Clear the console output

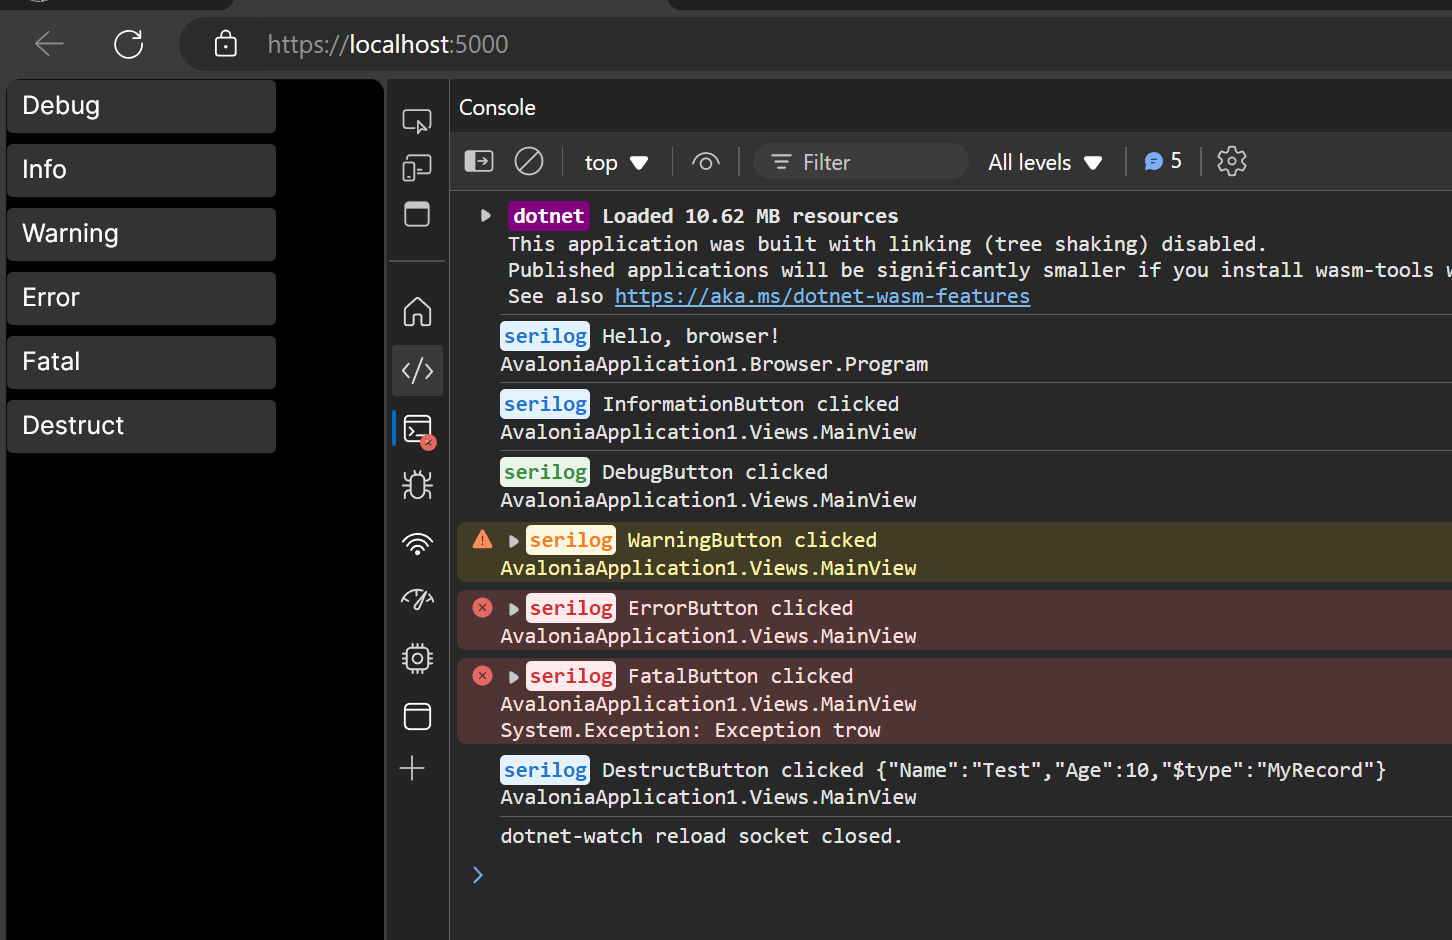(529, 161)
